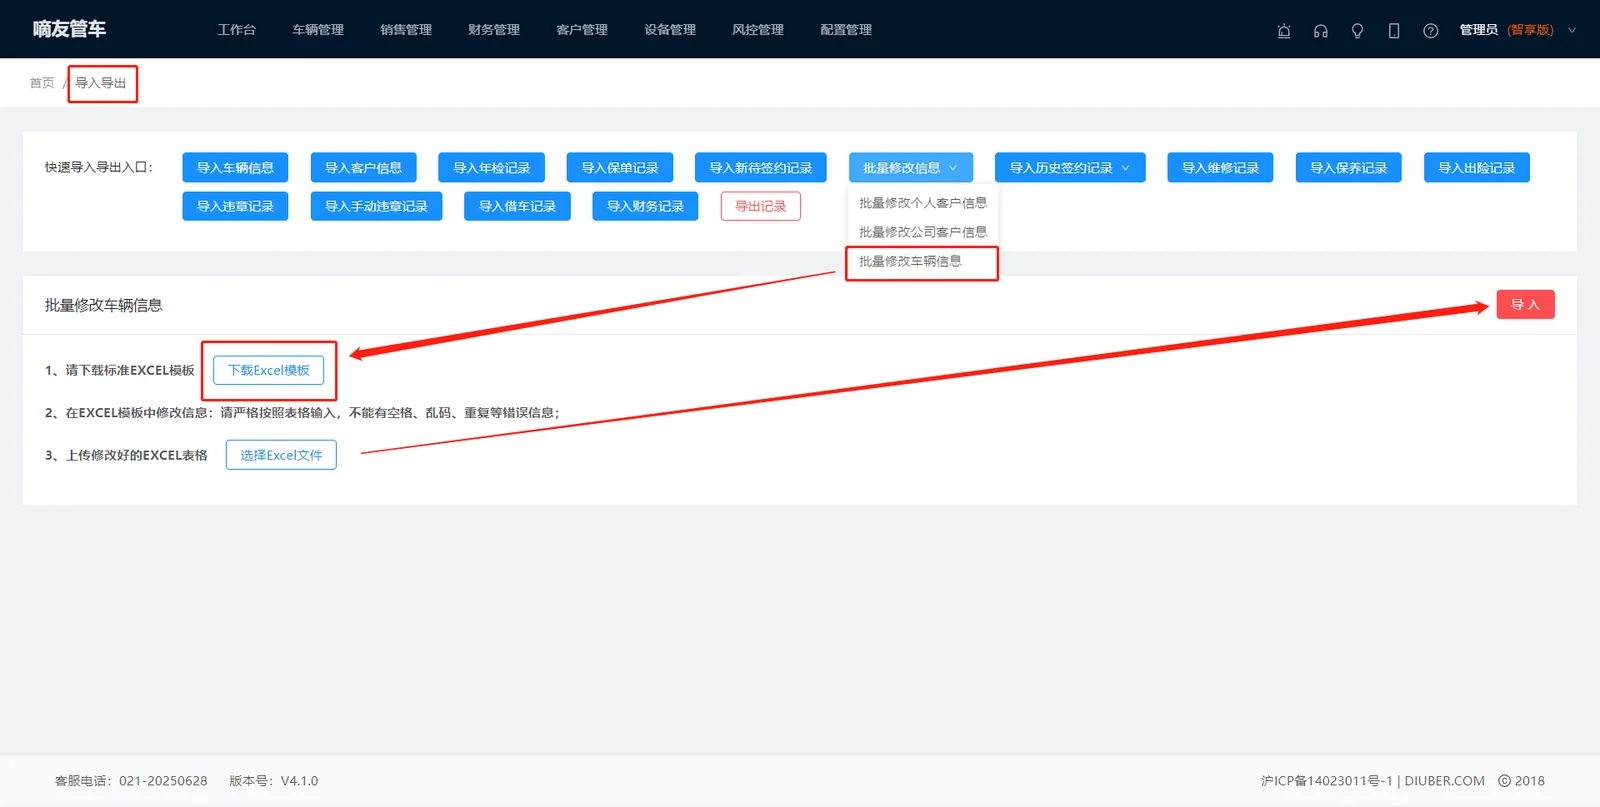
Task: Open the alarm siren alerts icon
Action: point(1284,31)
